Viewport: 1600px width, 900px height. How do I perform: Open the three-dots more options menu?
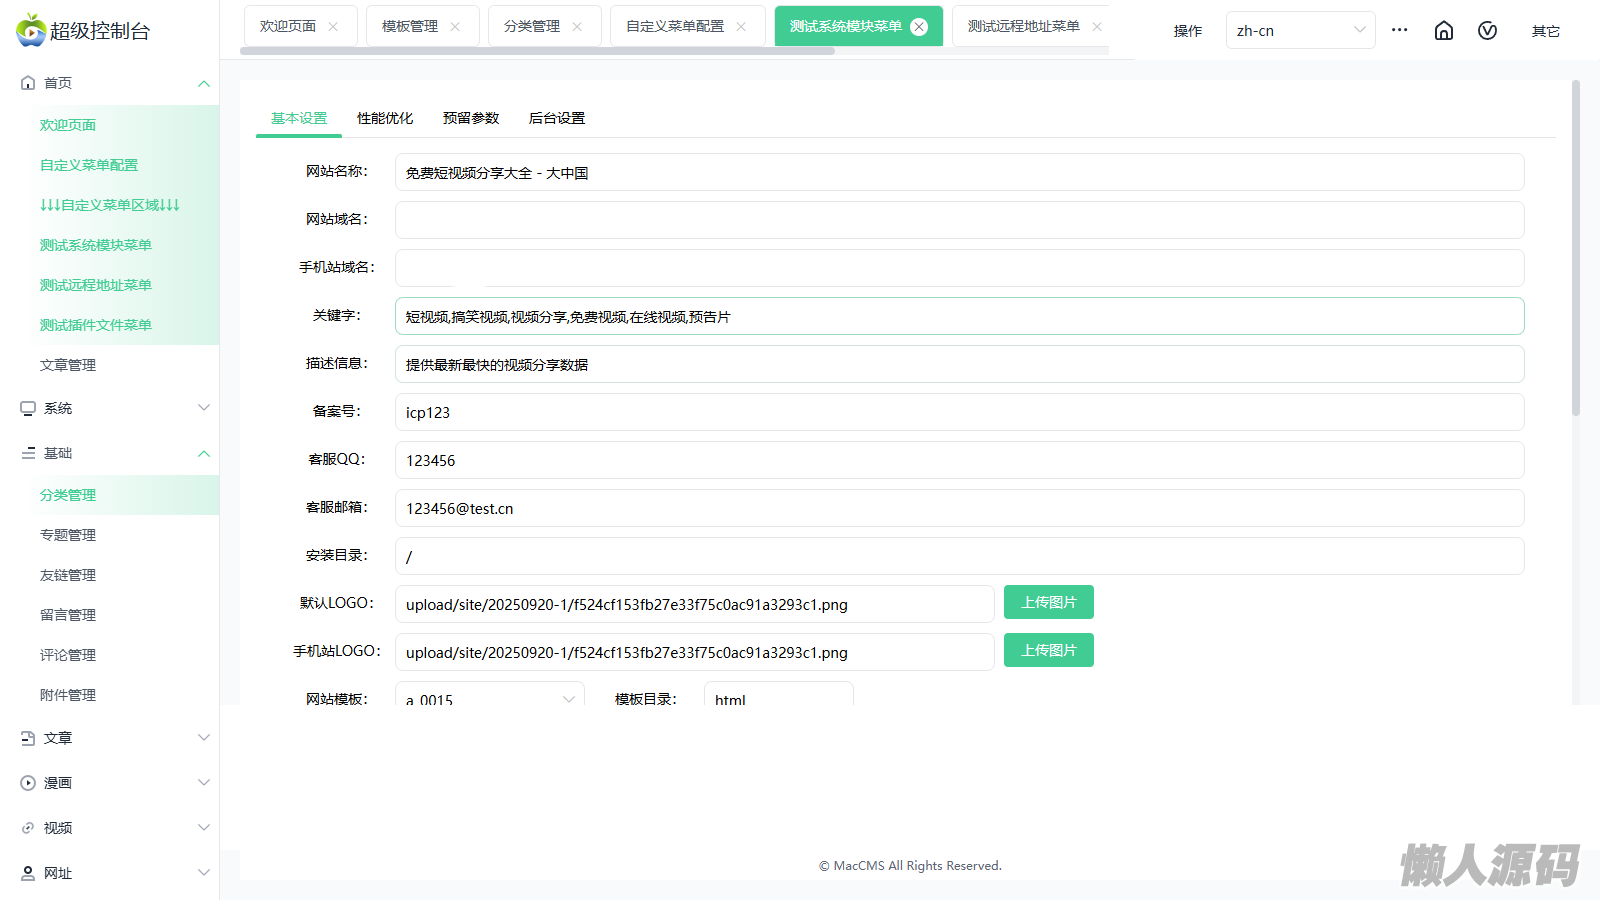pyautogui.click(x=1399, y=30)
